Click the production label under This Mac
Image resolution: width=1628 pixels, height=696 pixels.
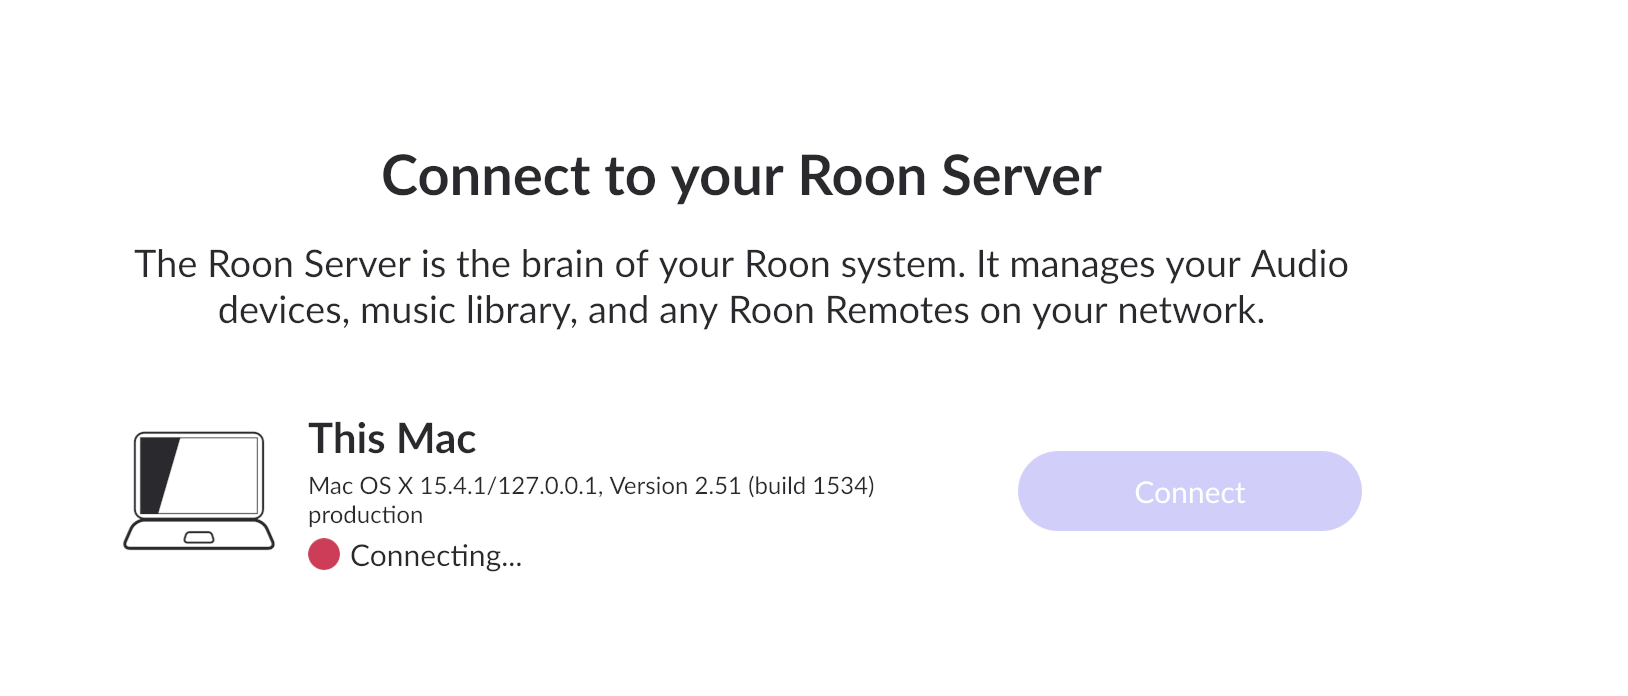[365, 515]
